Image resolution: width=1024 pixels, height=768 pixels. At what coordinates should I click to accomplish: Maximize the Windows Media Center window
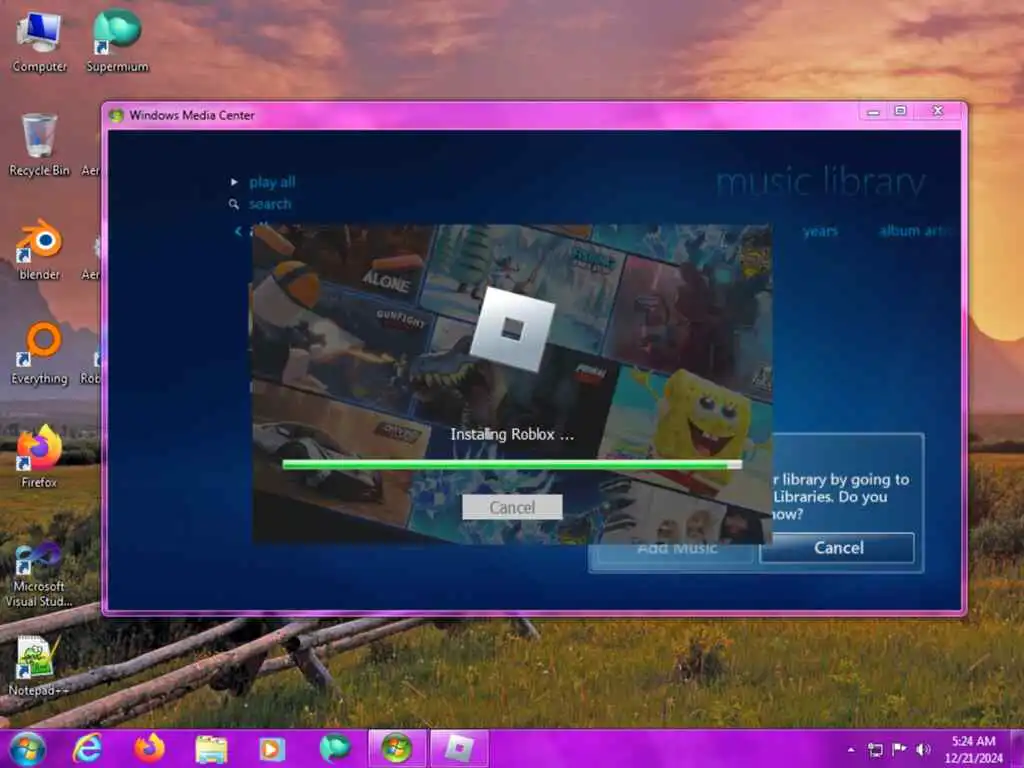pos(901,111)
